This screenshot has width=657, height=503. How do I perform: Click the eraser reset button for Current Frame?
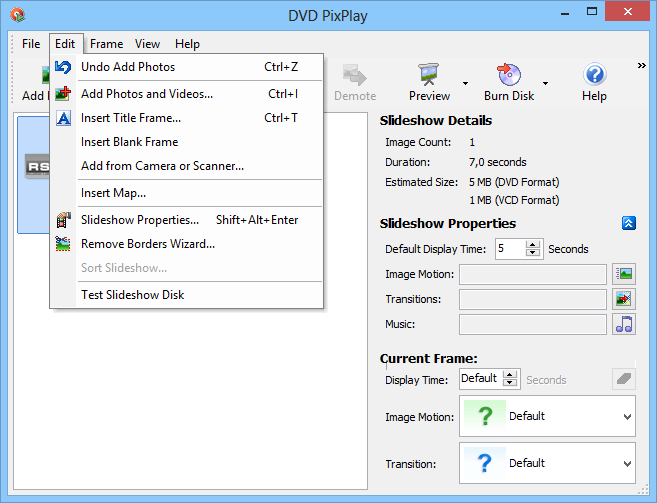pos(624,379)
